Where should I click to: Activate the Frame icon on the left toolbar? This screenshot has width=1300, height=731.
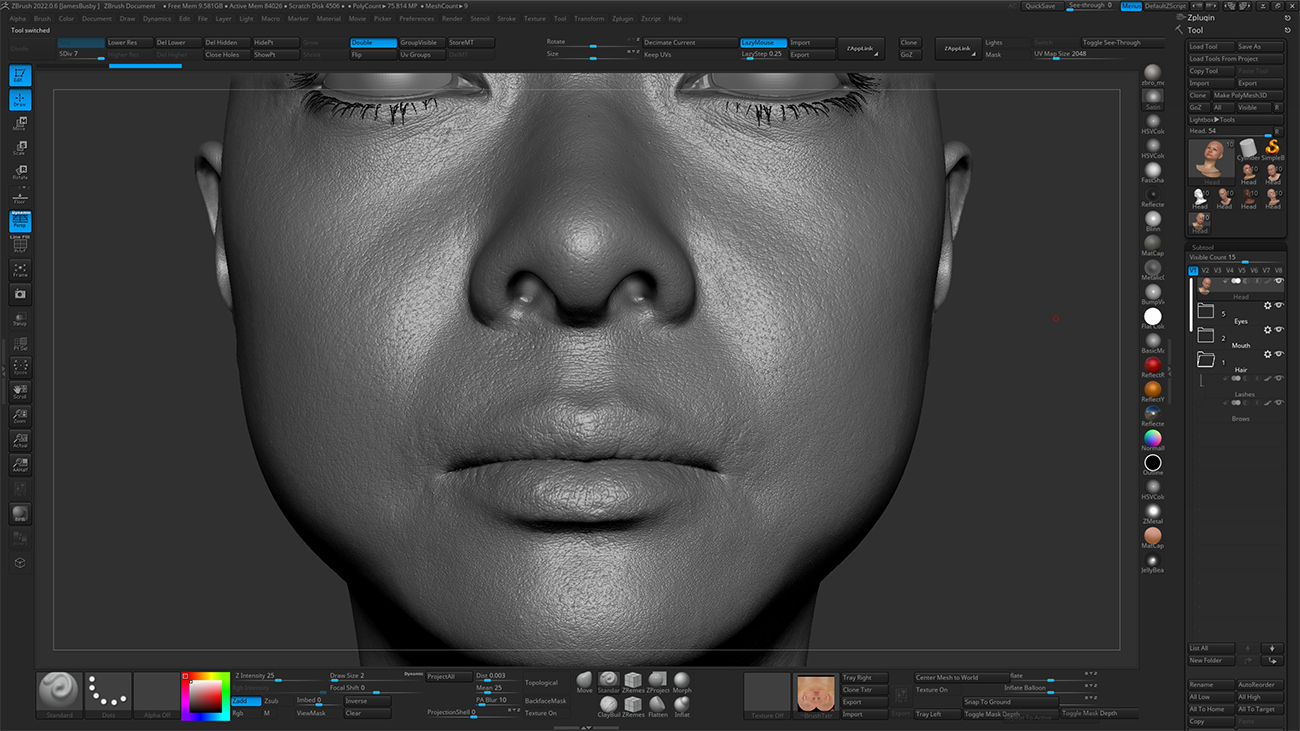[20, 270]
